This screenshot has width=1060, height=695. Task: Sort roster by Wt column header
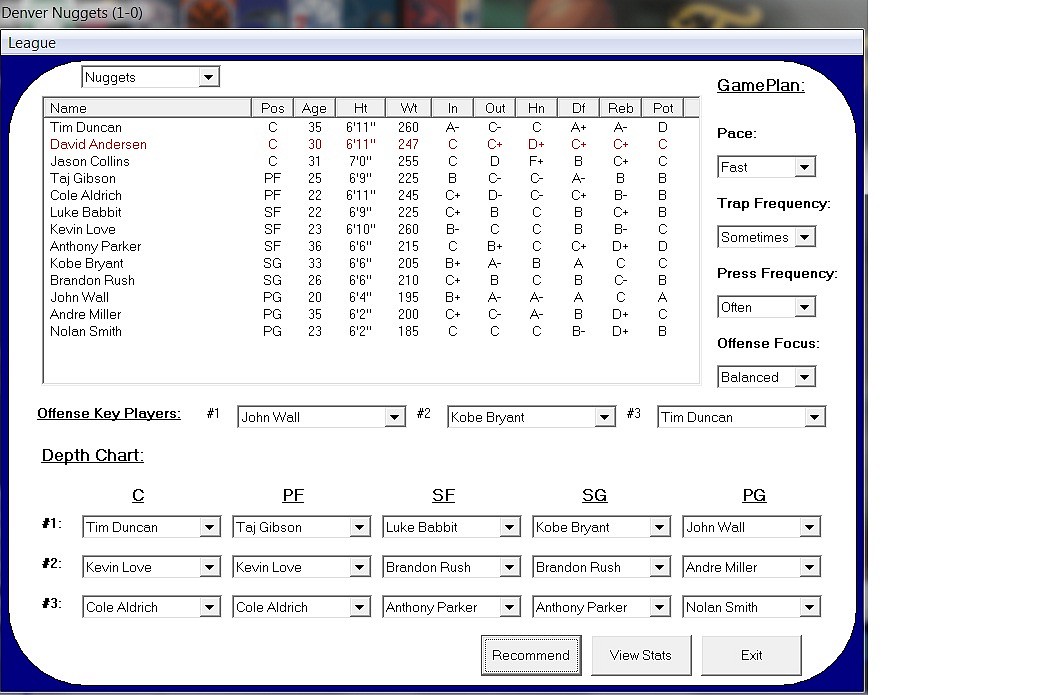(x=408, y=108)
